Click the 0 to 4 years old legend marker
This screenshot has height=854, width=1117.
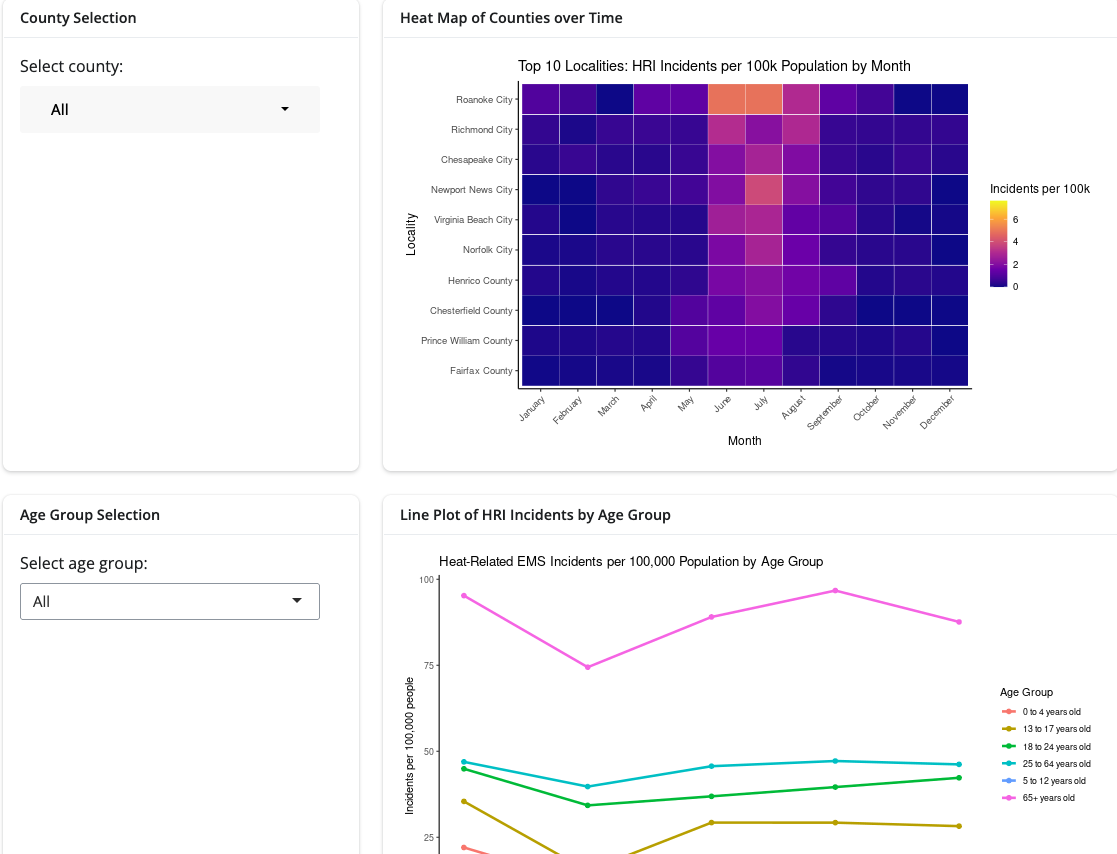tap(1009, 712)
